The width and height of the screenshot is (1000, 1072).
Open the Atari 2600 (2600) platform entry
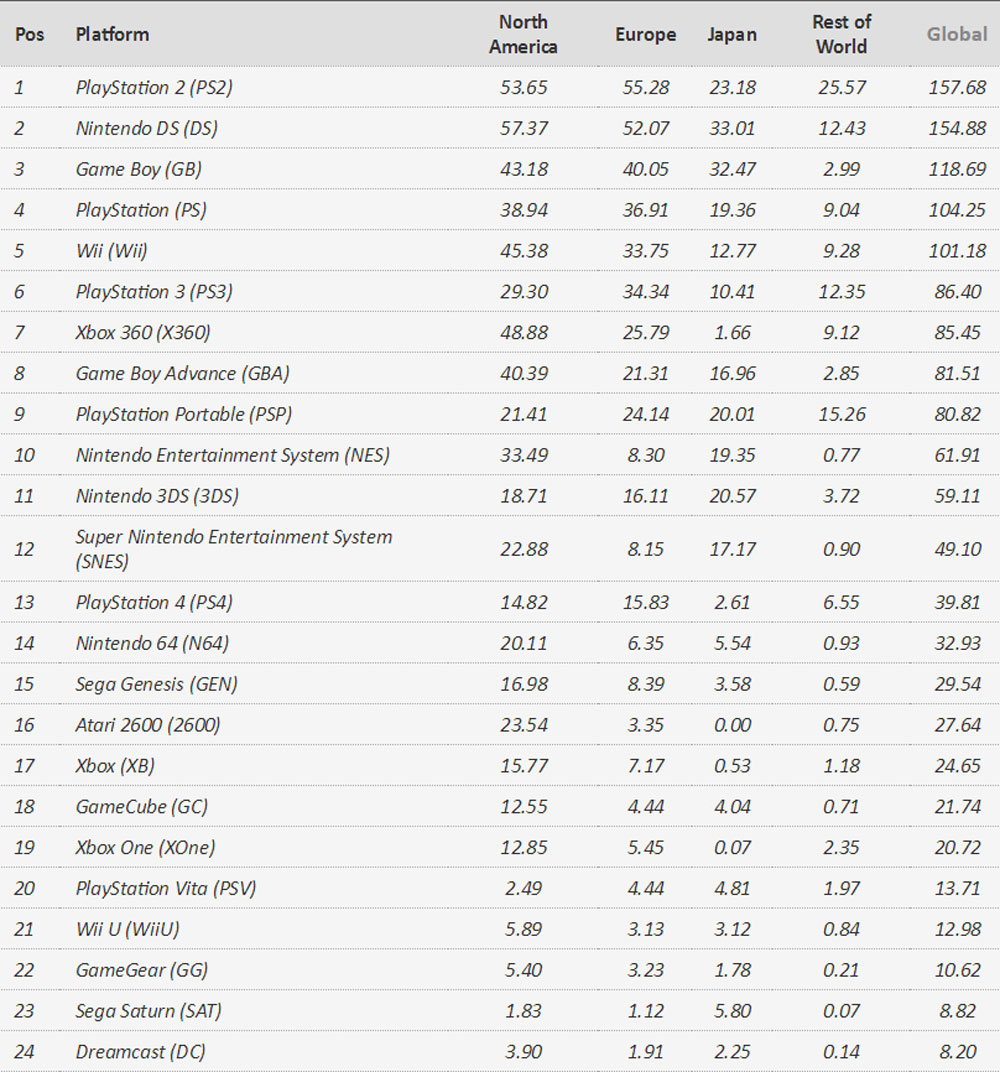148,725
